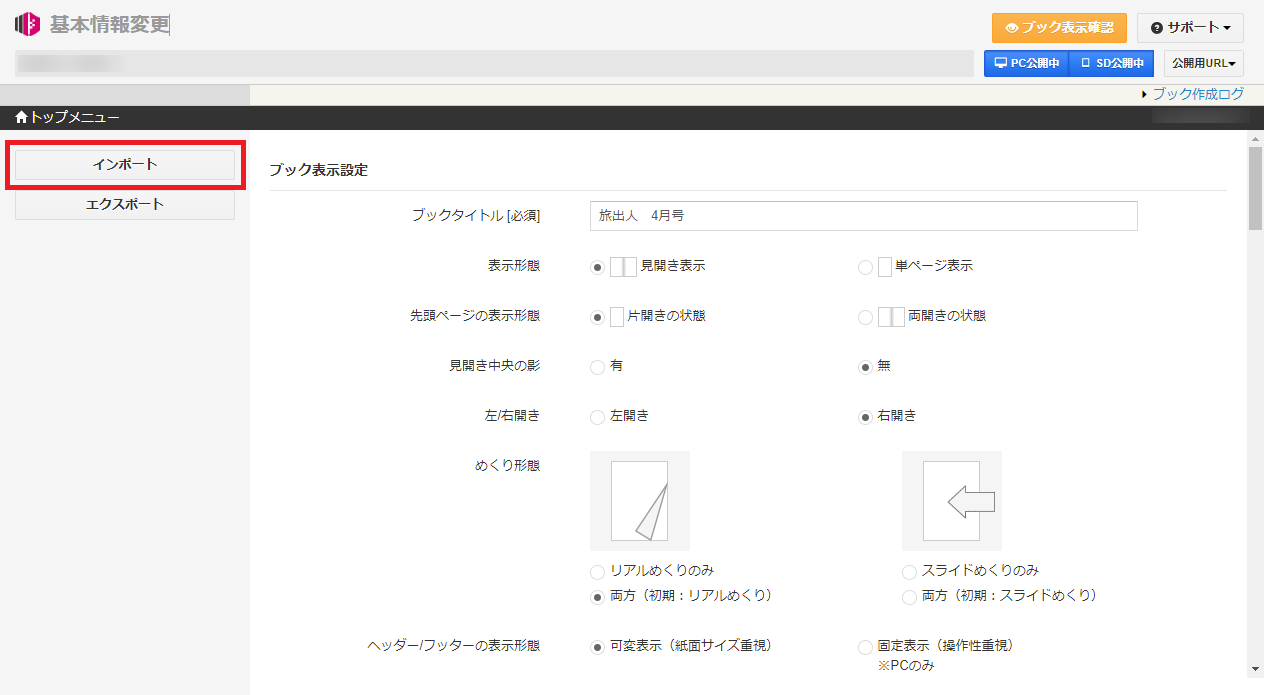1264x695 pixels.
Task: Enable 見開き中央の影 with the 有 radio
Action: click(597, 367)
